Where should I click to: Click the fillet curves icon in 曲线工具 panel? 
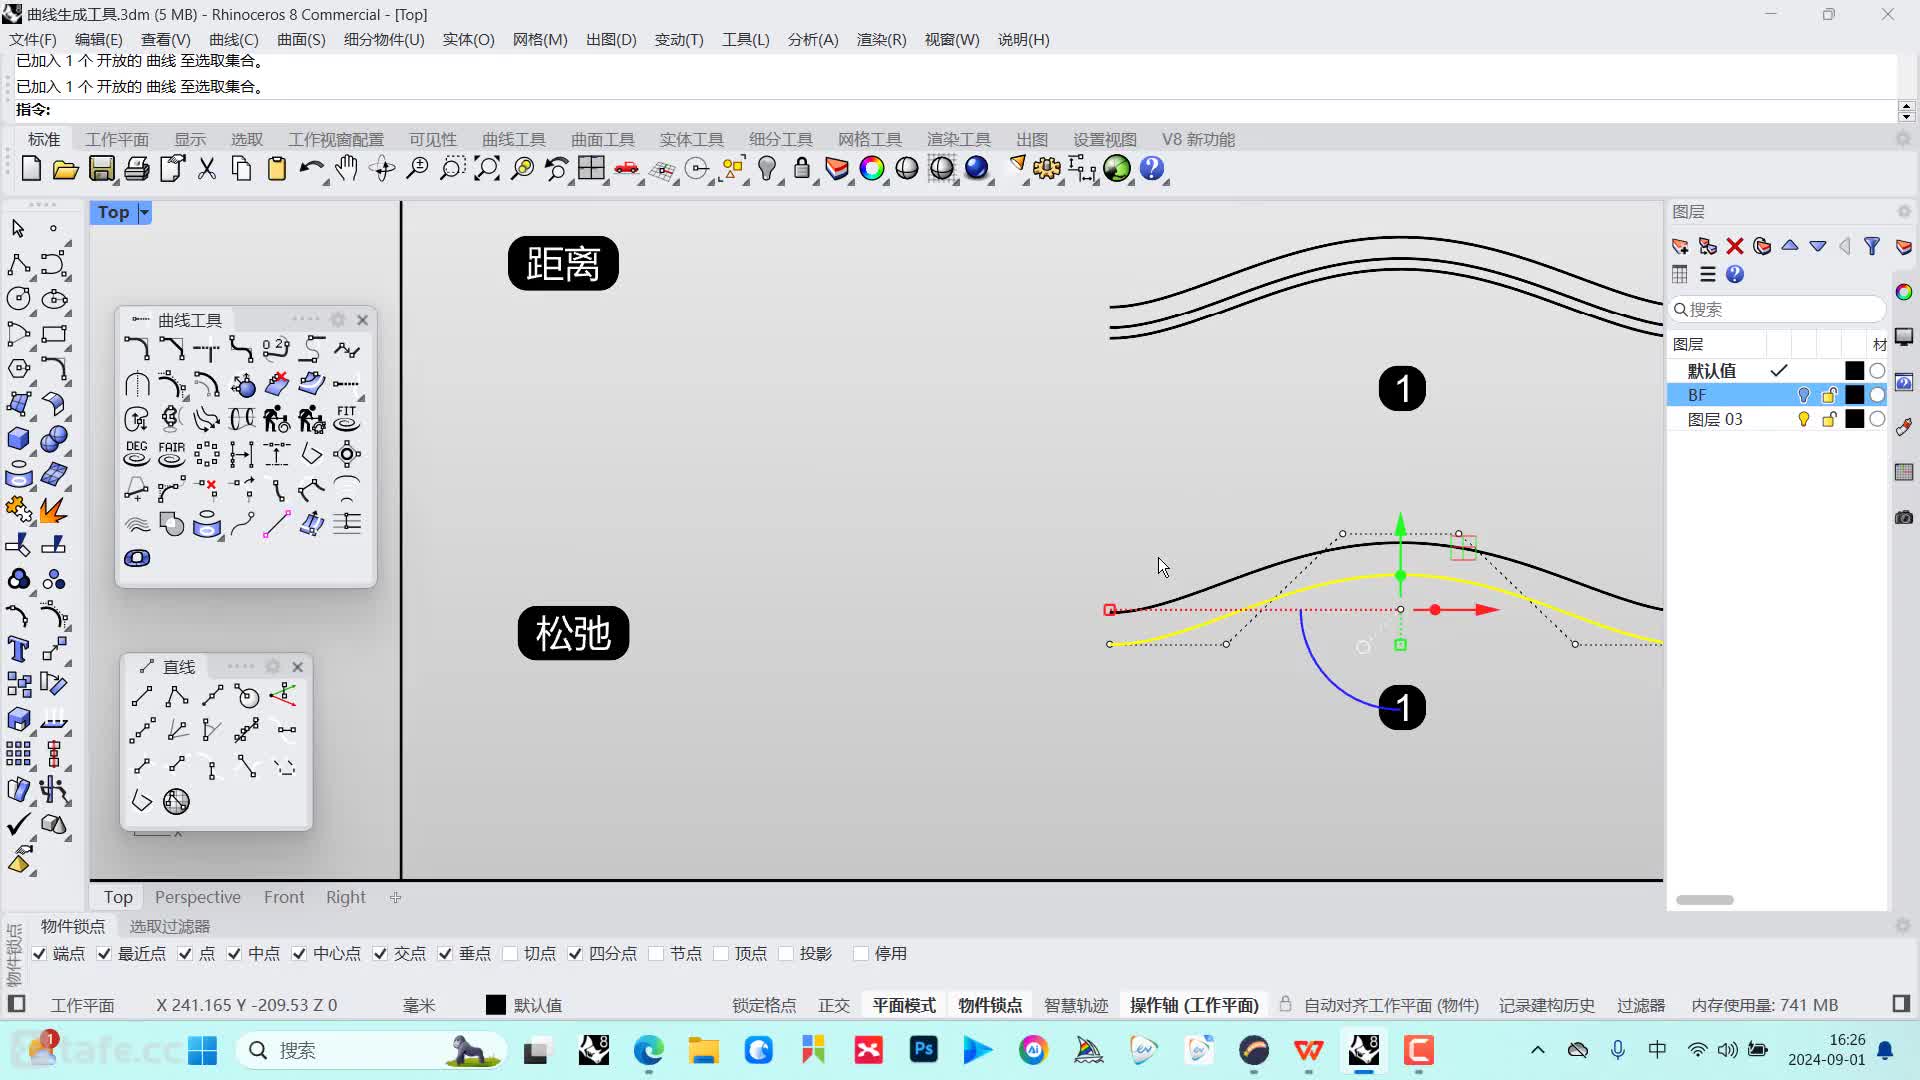(137, 349)
